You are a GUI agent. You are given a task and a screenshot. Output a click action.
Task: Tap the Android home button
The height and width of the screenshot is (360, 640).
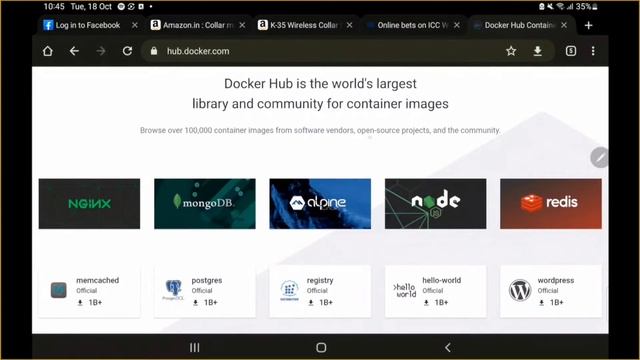321,347
